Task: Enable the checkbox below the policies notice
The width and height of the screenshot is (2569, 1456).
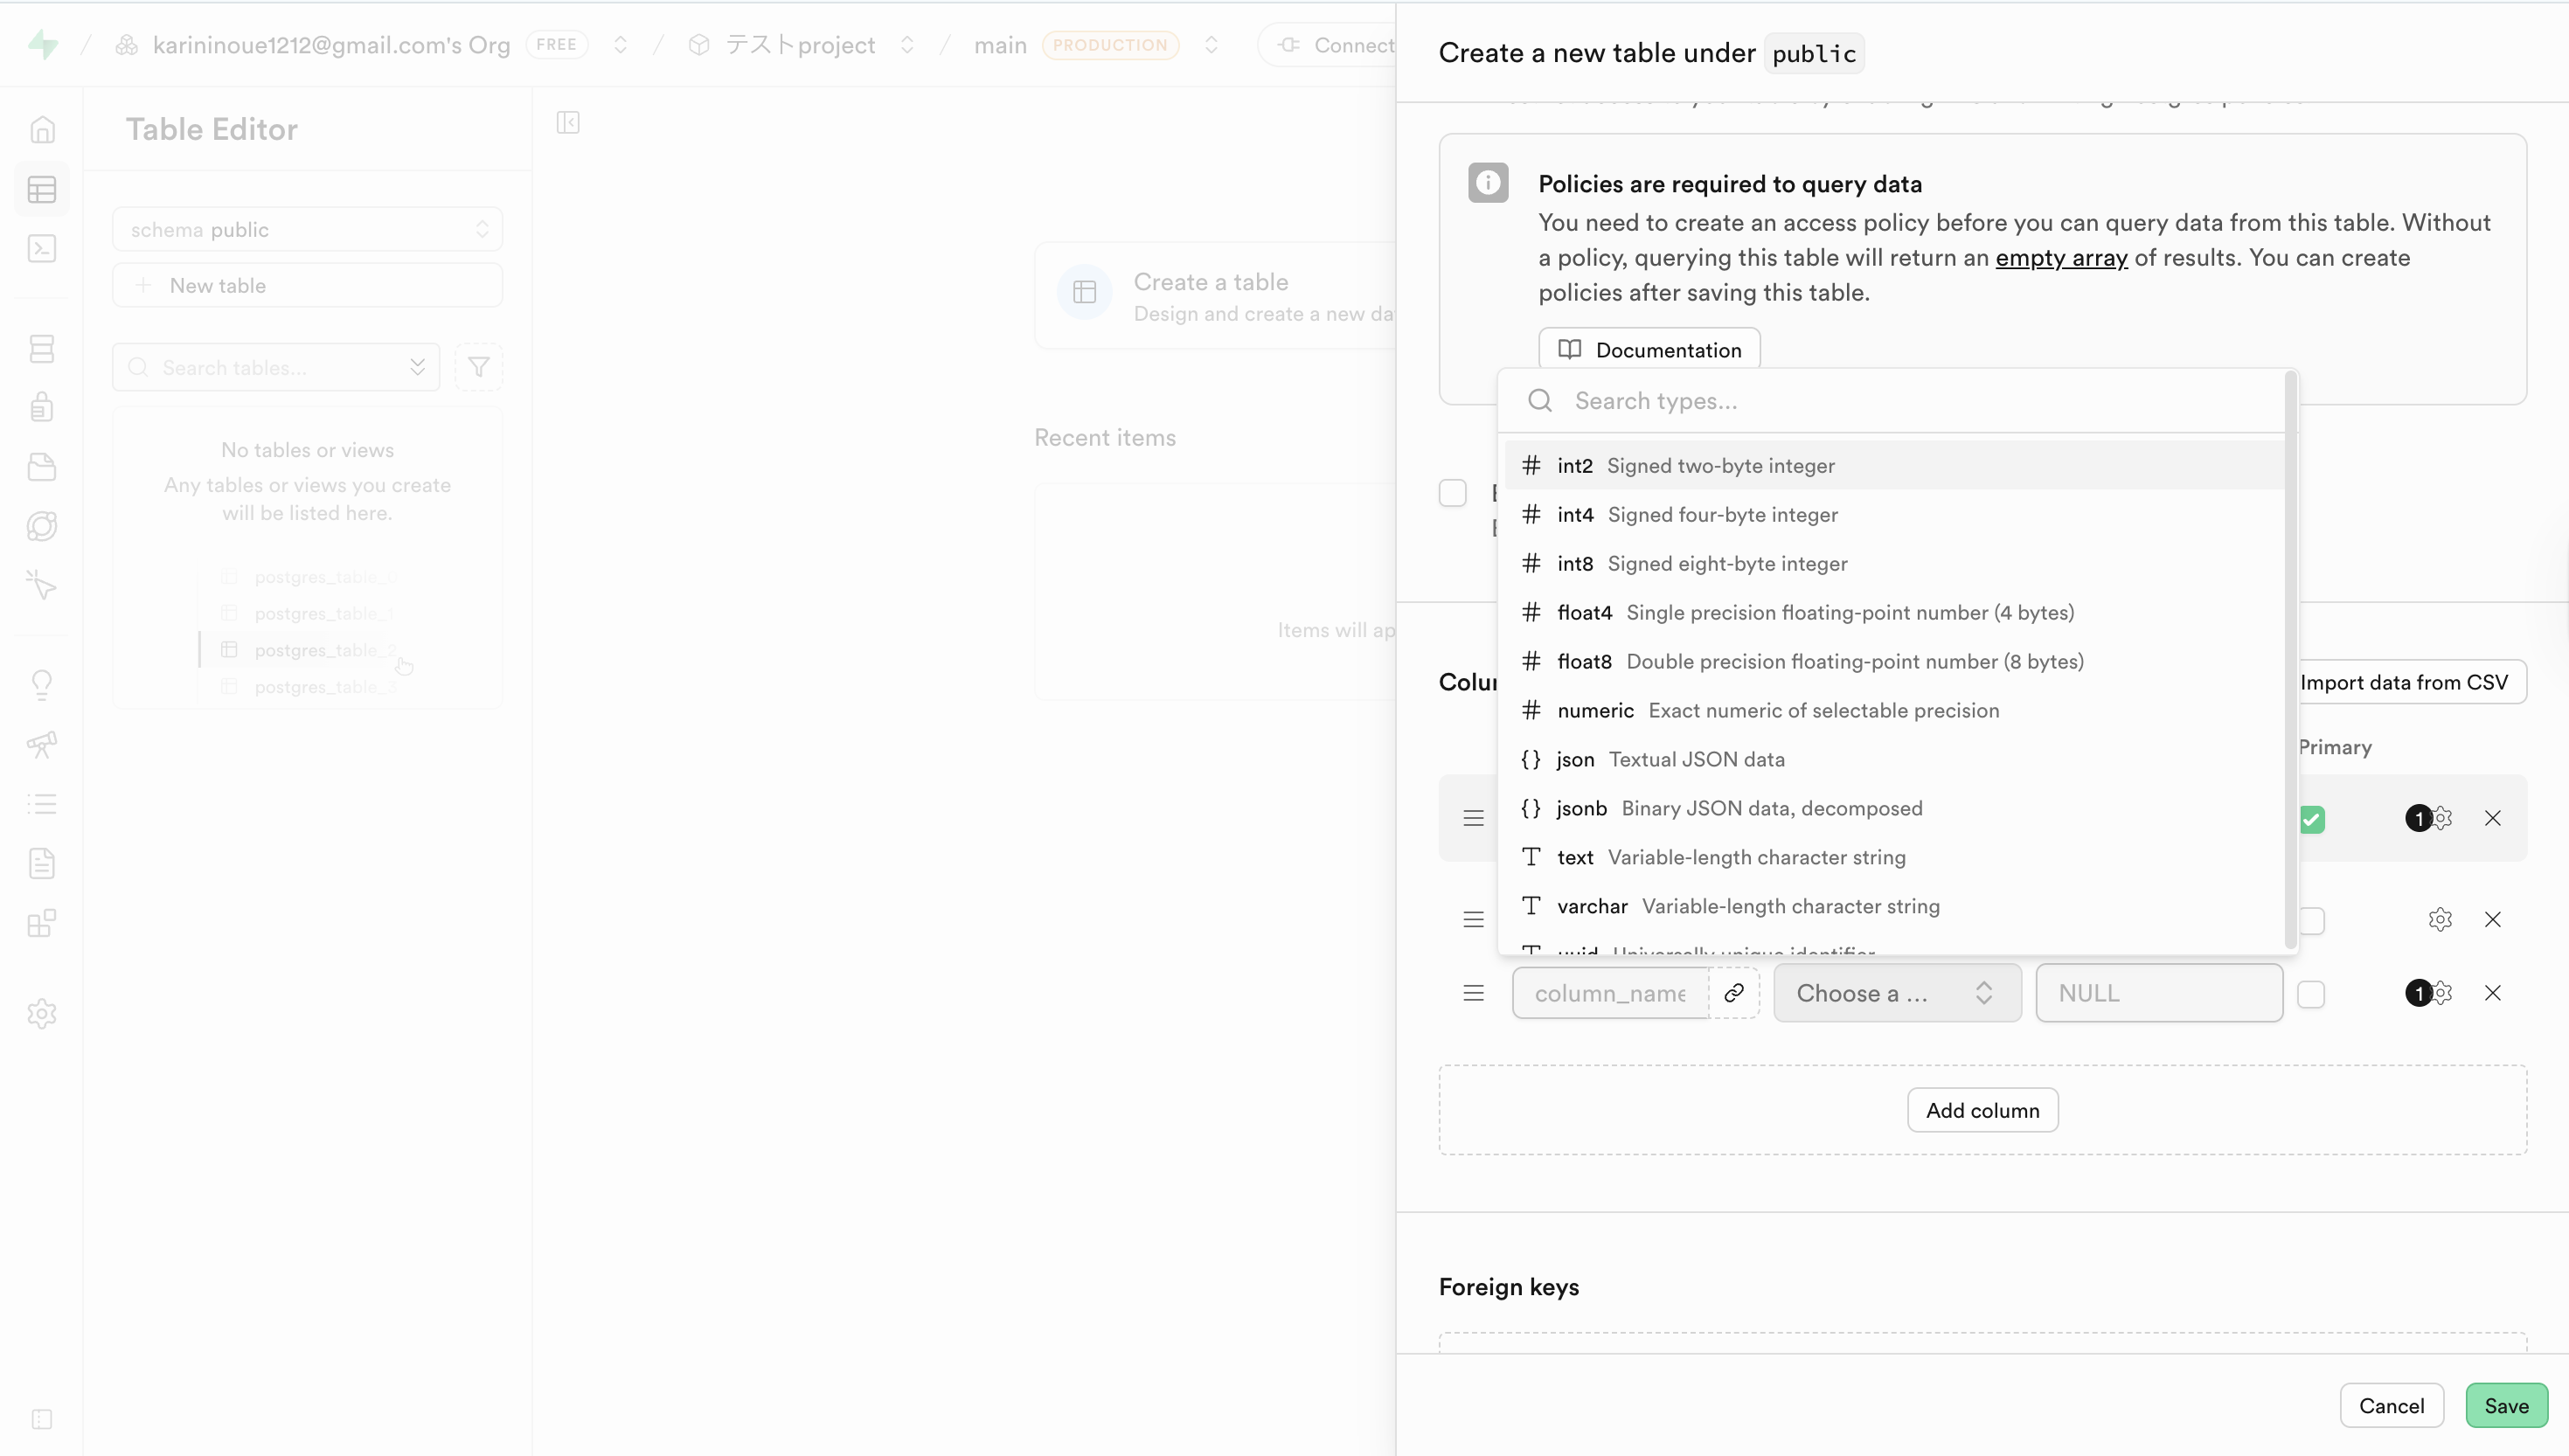Action: pyautogui.click(x=1453, y=493)
